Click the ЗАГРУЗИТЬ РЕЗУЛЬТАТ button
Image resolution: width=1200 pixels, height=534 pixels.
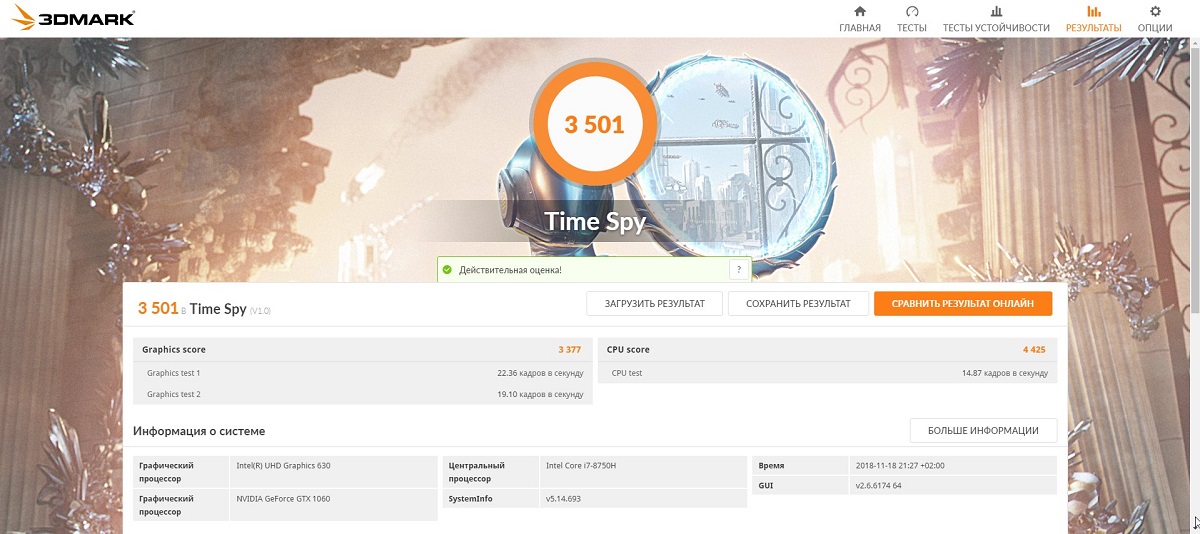pyautogui.click(x=654, y=304)
